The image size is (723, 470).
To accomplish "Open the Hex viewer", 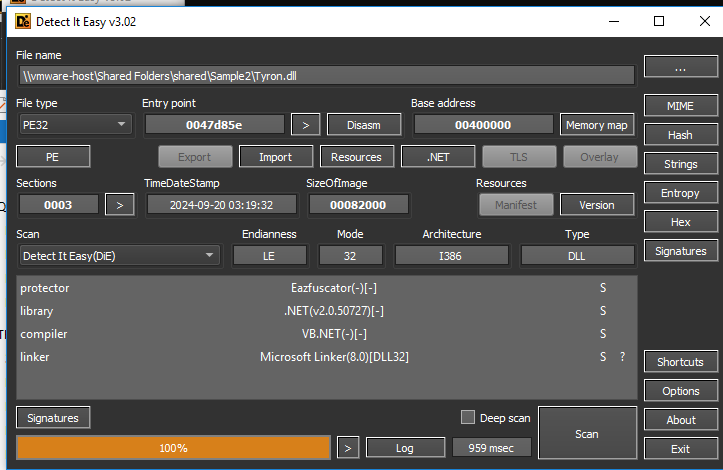I will (x=681, y=222).
